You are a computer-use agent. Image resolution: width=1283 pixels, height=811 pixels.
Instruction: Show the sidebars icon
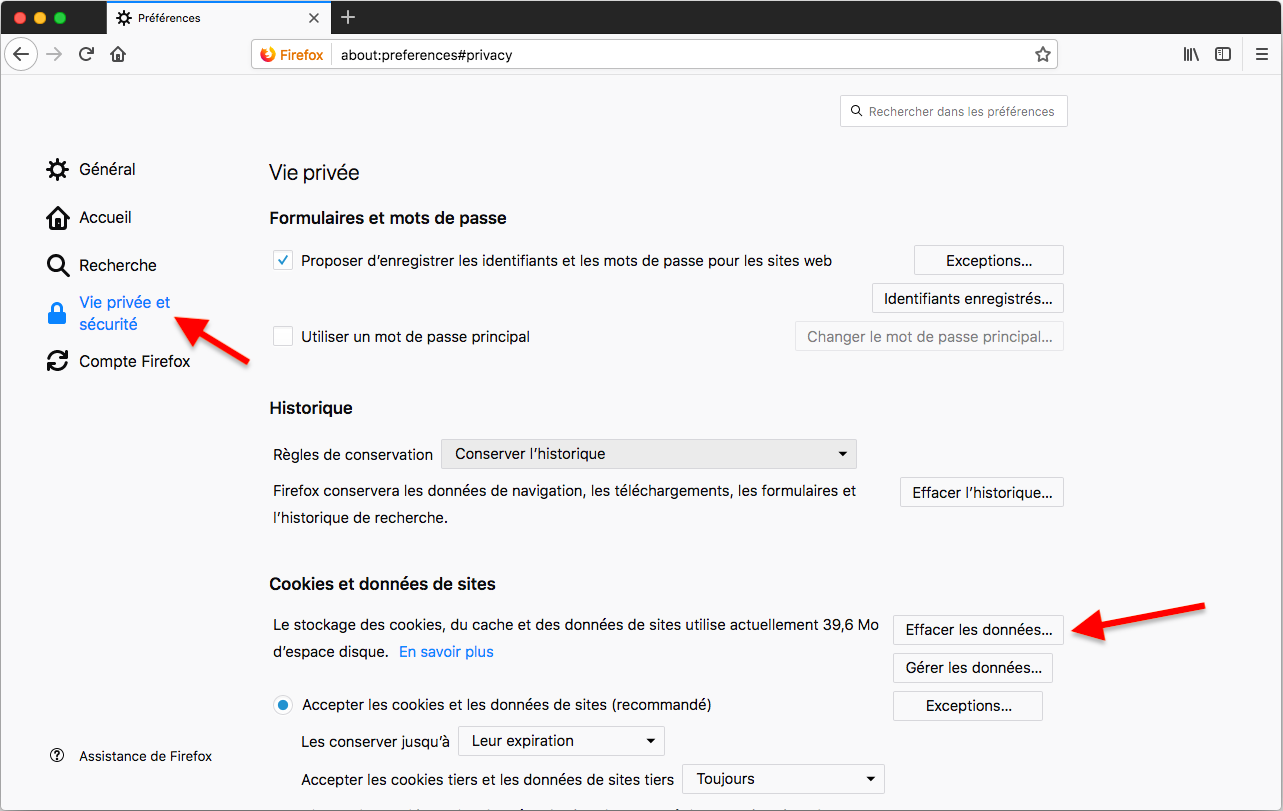click(x=1223, y=54)
